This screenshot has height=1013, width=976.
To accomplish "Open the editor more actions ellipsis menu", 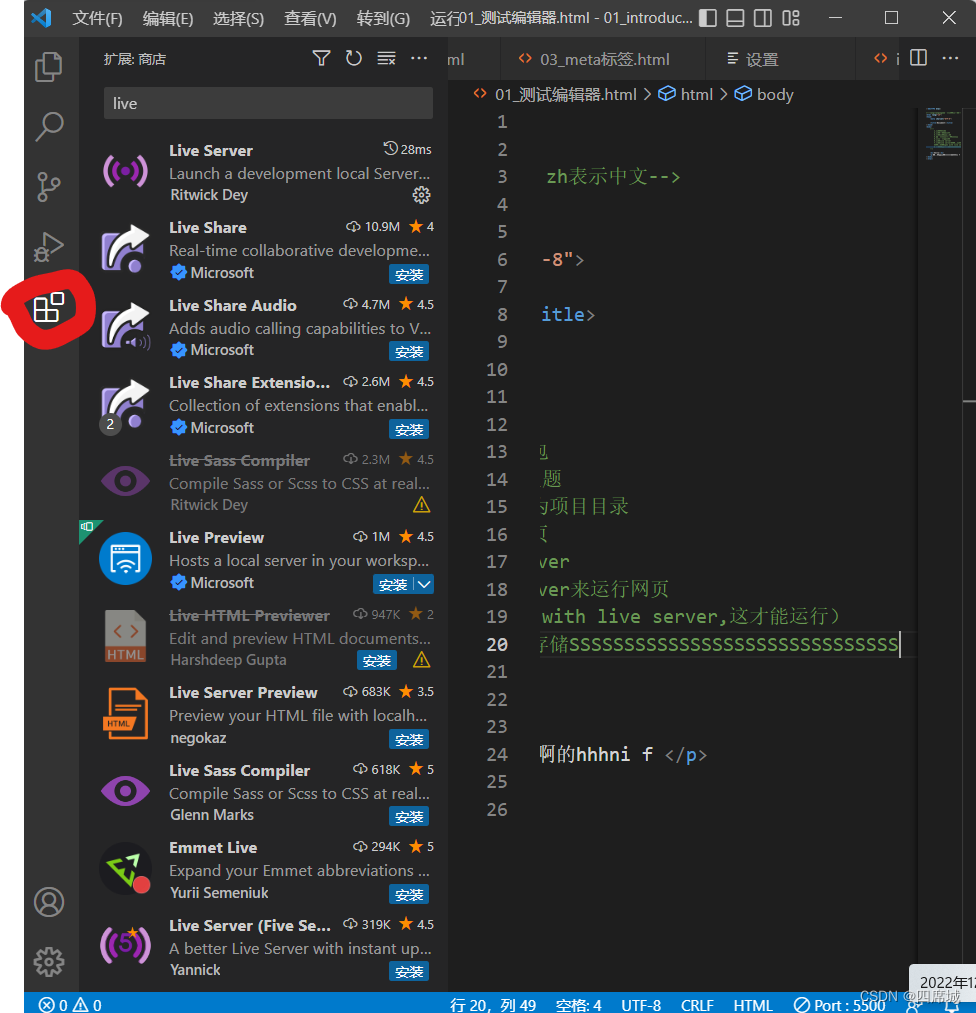I will [950, 58].
